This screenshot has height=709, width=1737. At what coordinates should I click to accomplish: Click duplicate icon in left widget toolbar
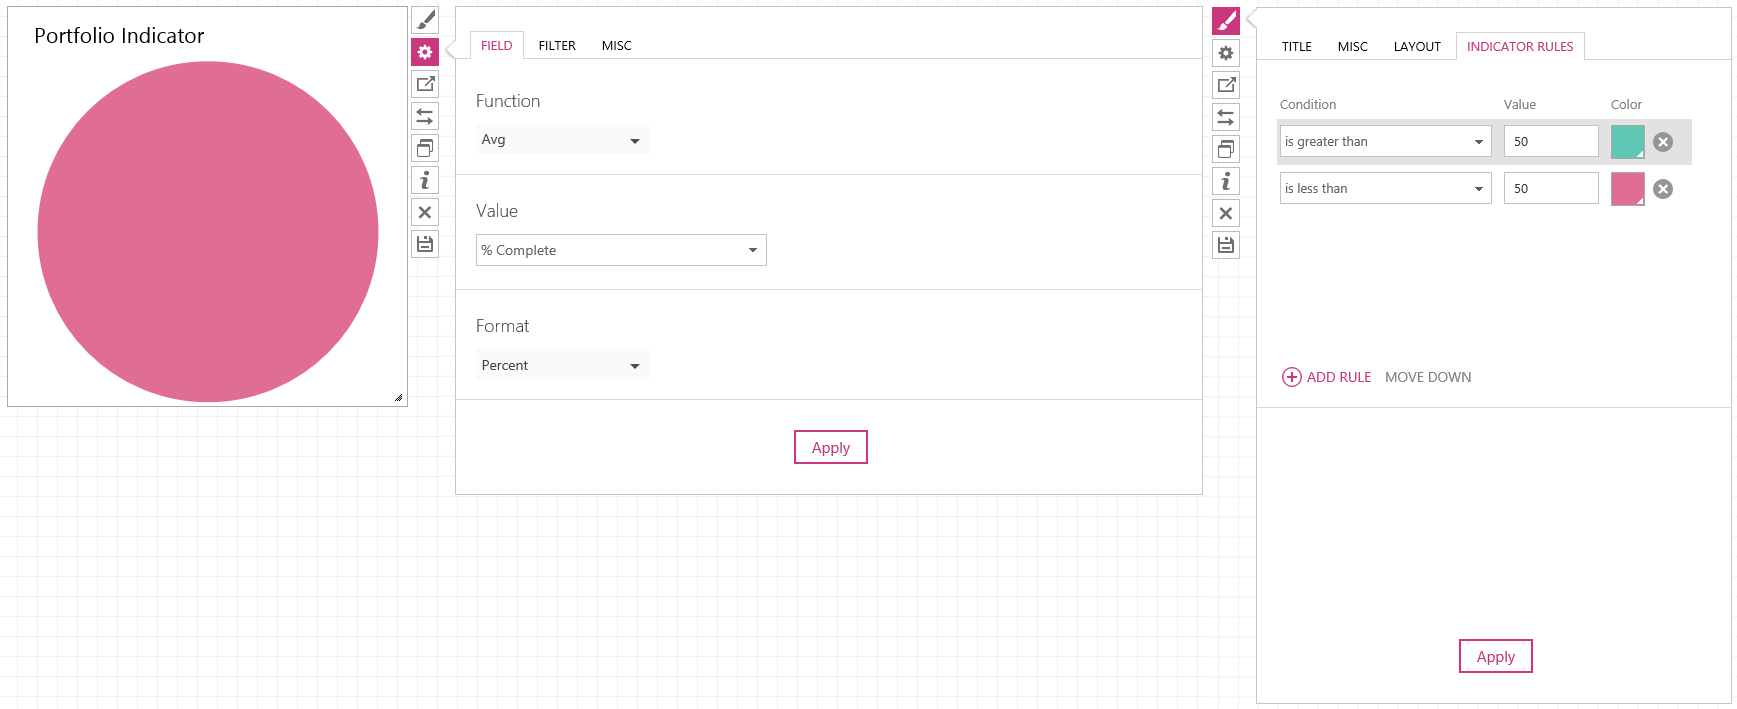(425, 148)
